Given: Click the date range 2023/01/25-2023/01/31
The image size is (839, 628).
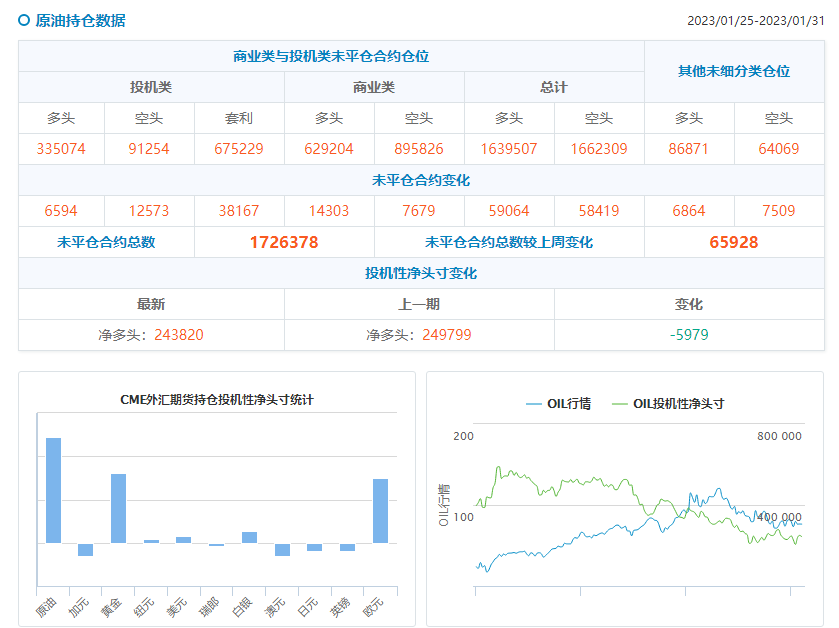Looking at the screenshot, I should pos(755,21).
